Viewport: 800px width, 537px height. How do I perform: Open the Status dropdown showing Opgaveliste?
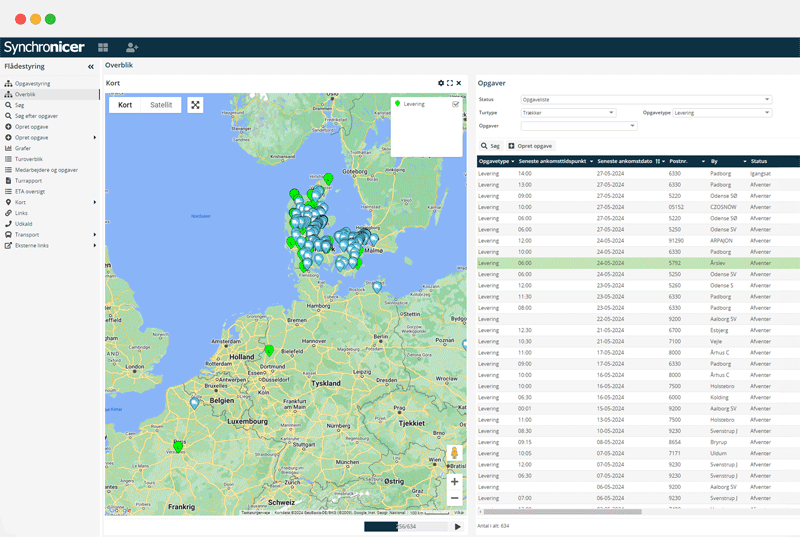[646, 99]
